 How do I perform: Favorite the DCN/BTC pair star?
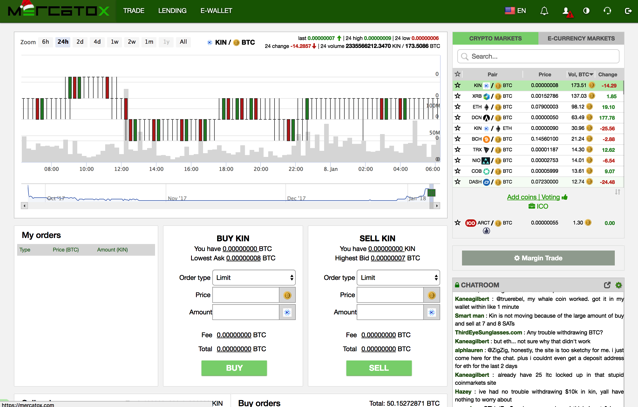coord(458,117)
